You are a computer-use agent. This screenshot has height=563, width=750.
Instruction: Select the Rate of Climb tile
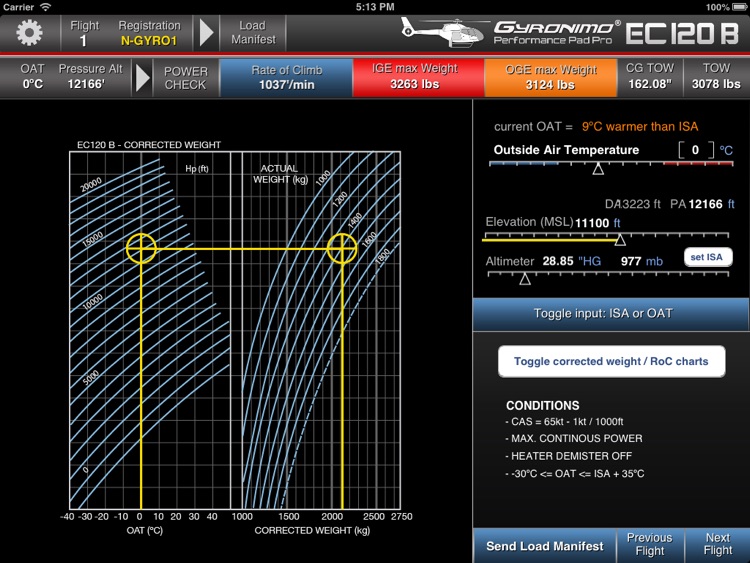point(287,78)
